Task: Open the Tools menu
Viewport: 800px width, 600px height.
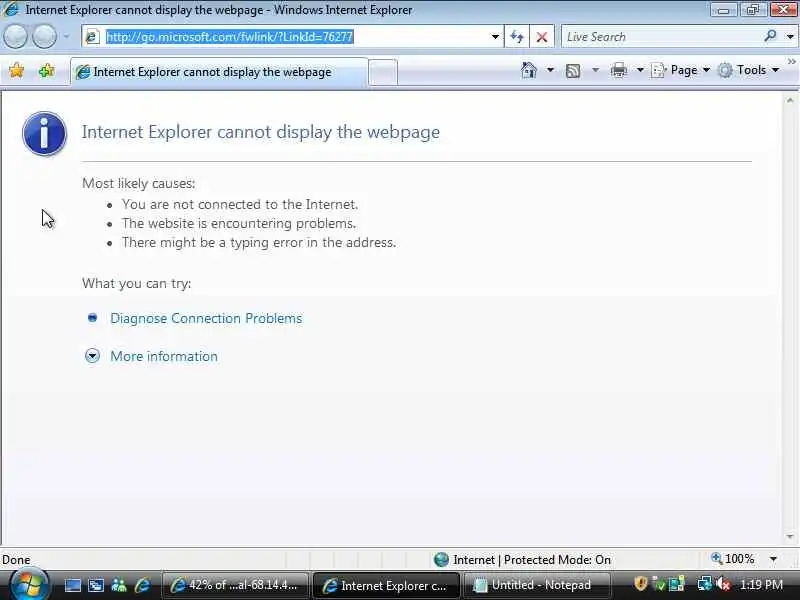Action: point(748,70)
